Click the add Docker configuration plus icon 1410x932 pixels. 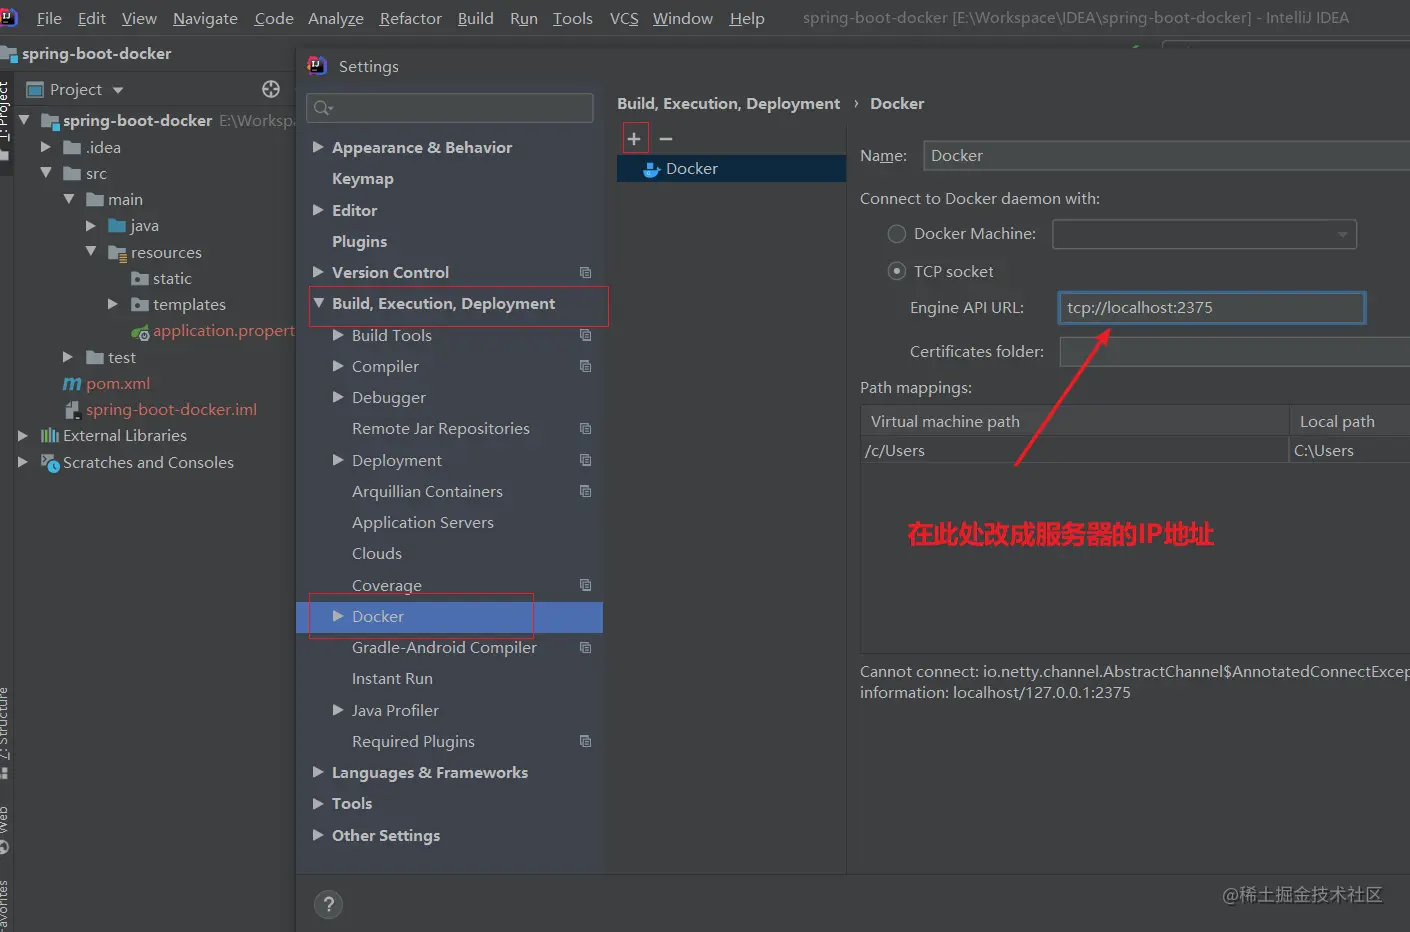pos(634,139)
